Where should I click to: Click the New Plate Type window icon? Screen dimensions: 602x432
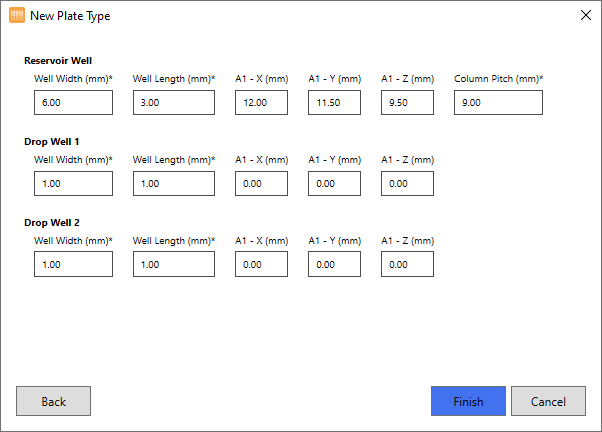coord(16,16)
